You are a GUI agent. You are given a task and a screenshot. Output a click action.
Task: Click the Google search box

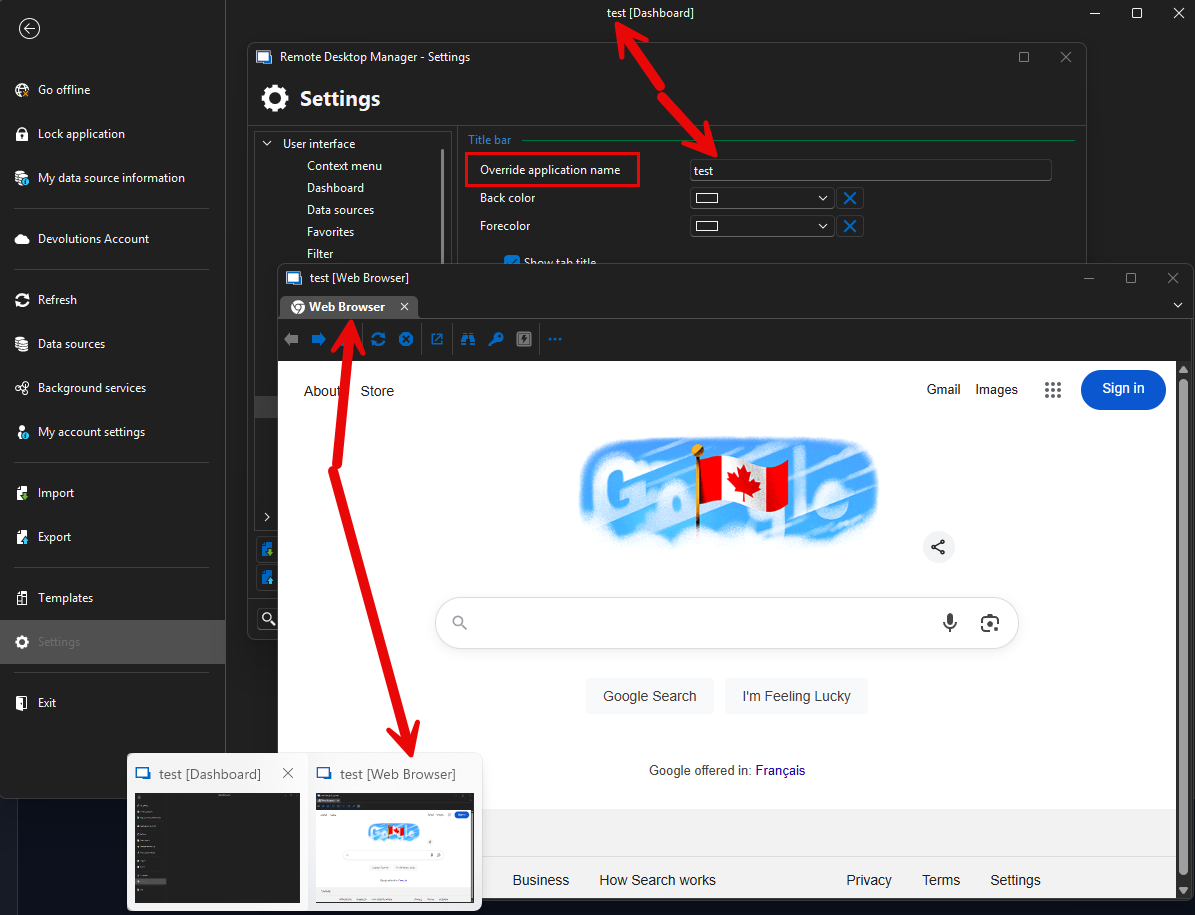click(x=726, y=623)
